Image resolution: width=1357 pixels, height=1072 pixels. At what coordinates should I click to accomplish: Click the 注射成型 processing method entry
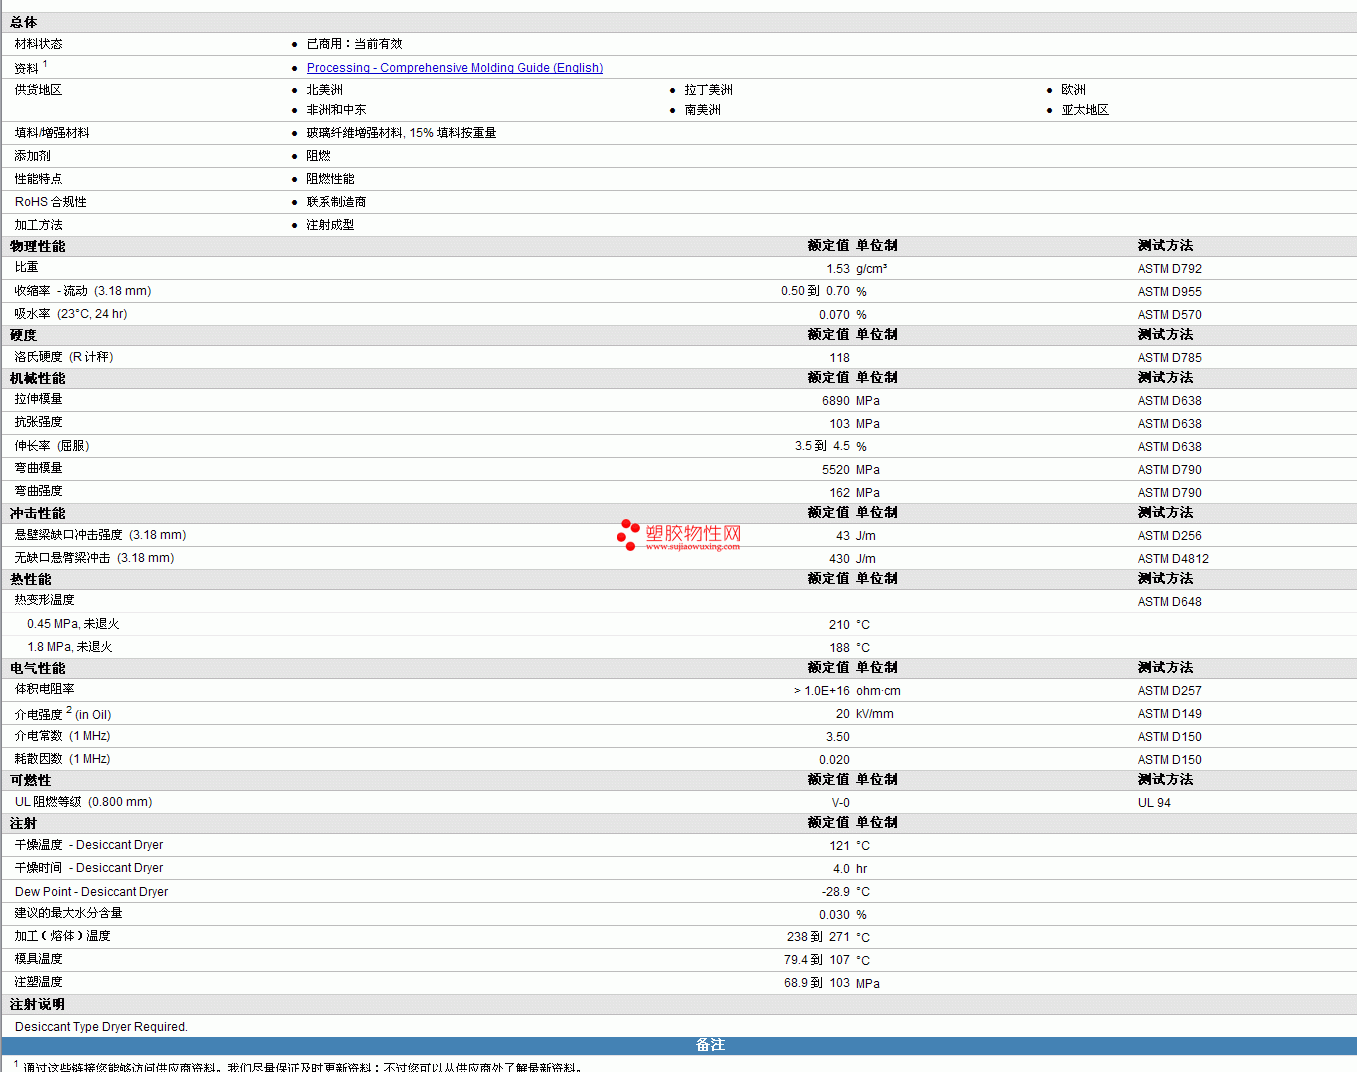pyautogui.click(x=331, y=225)
